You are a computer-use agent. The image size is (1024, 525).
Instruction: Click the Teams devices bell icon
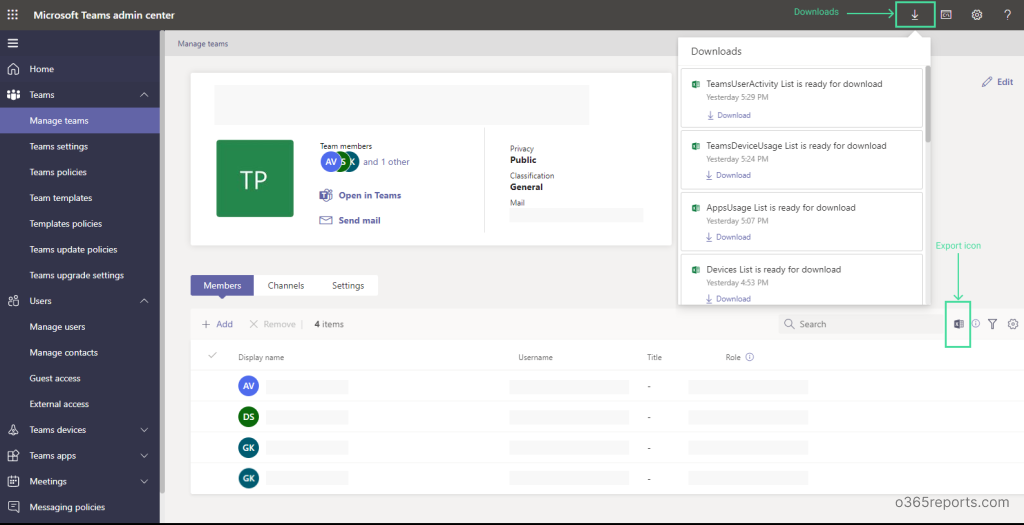(13, 430)
